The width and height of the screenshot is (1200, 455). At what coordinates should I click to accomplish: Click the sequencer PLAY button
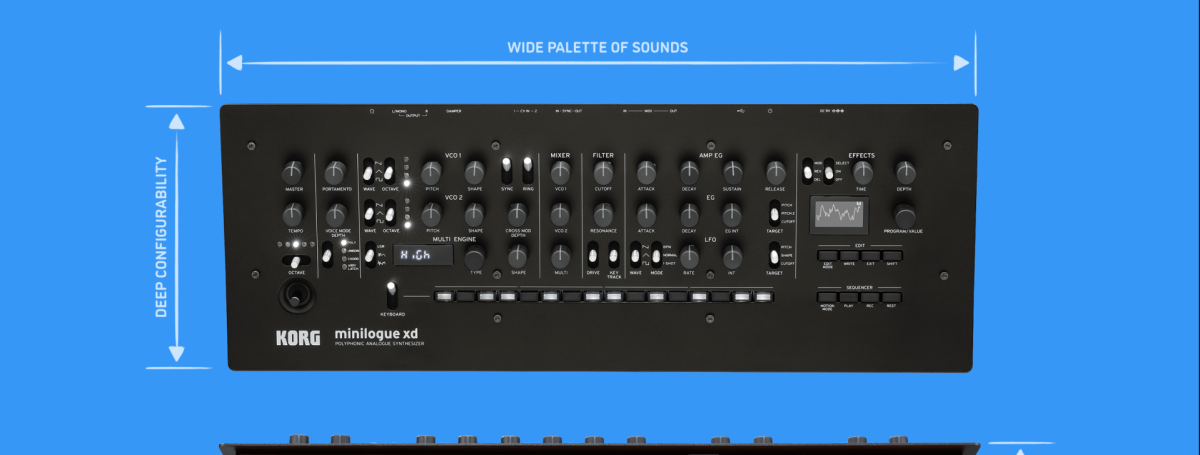[849, 297]
